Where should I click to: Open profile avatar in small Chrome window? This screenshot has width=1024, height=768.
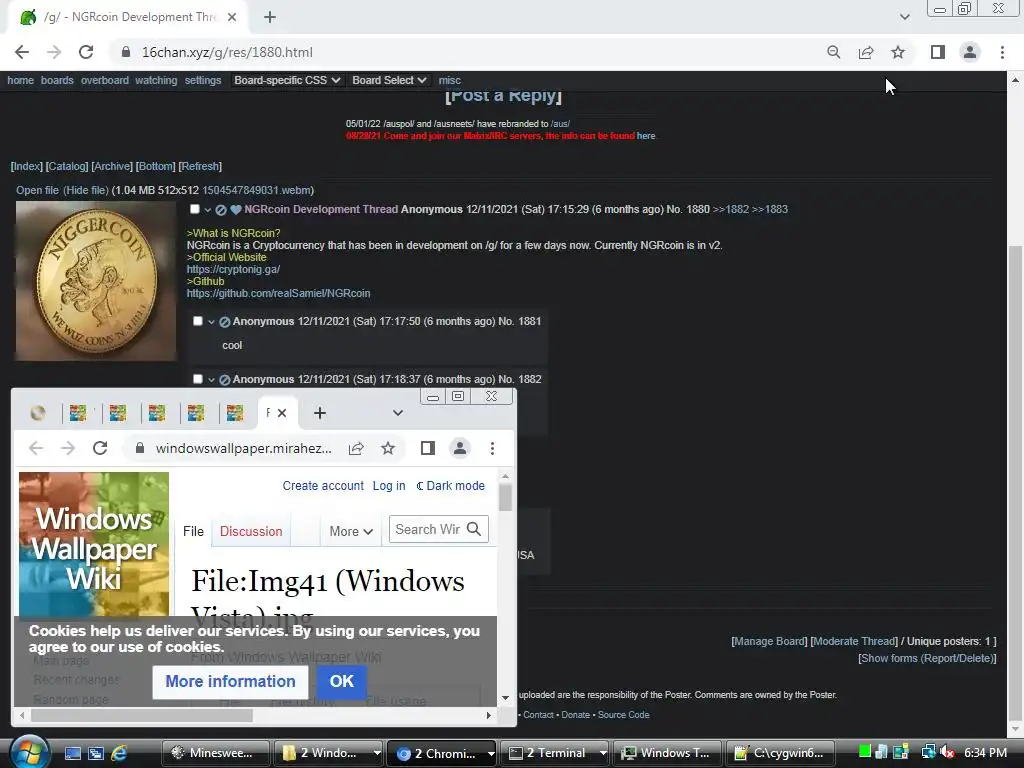coord(460,448)
